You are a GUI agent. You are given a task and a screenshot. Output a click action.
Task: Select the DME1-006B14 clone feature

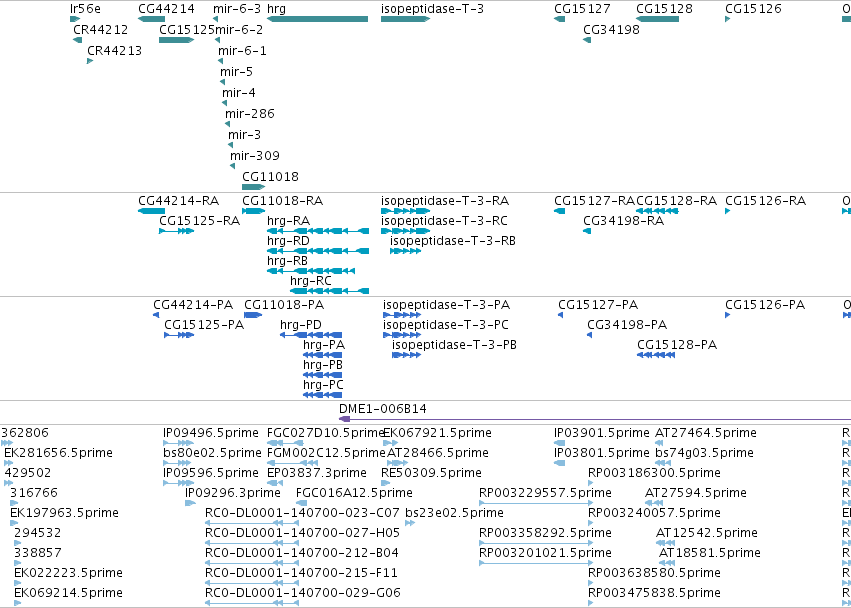(x=595, y=419)
